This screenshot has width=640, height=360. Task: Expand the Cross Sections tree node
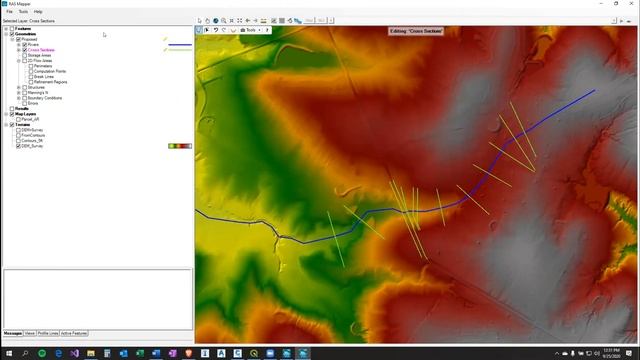(19, 50)
